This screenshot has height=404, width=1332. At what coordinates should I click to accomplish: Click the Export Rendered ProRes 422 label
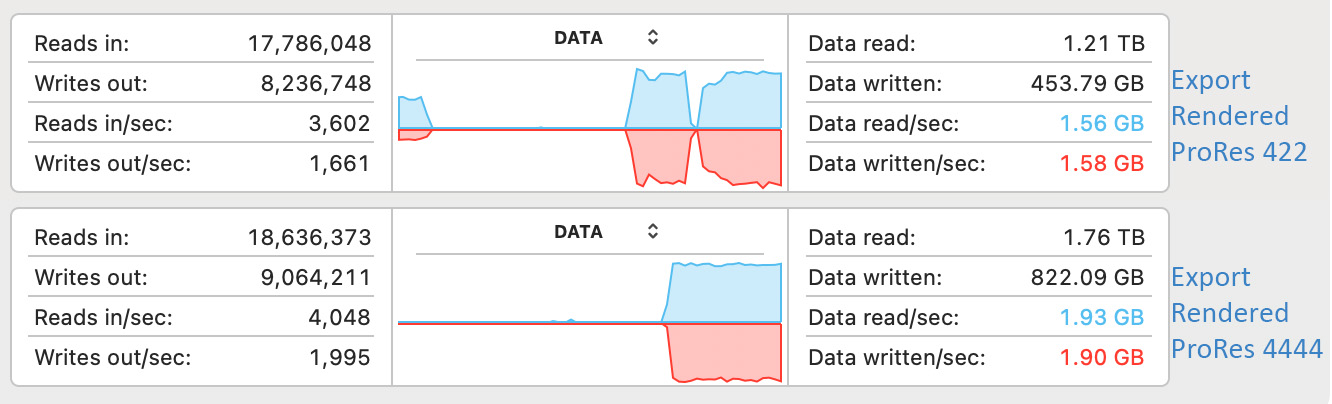click(x=1239, y=116)
